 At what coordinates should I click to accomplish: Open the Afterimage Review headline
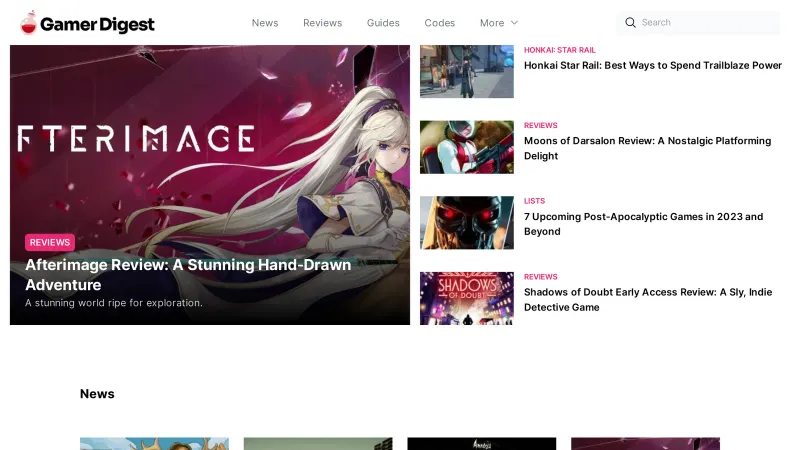point(187,275)
